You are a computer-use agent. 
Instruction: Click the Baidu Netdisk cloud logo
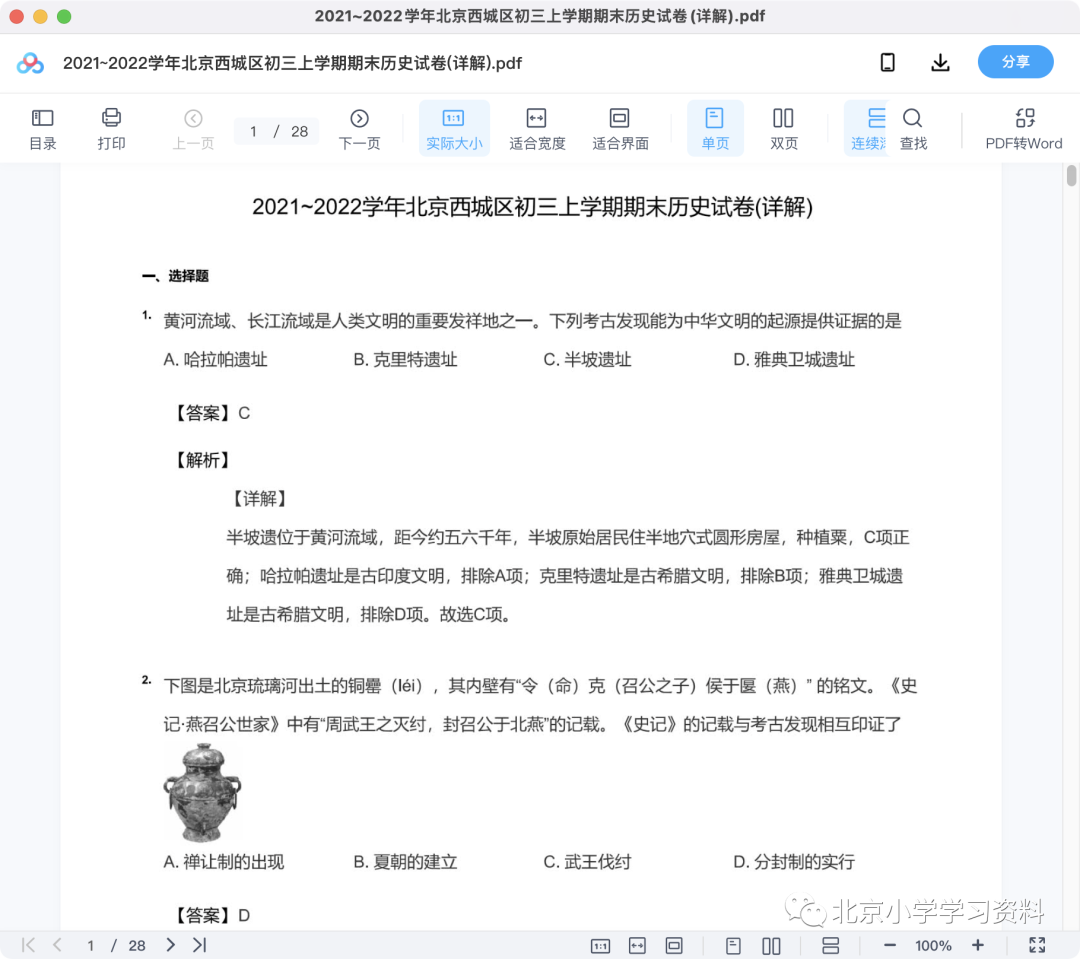pyautogui.click(x=30, y=63)
